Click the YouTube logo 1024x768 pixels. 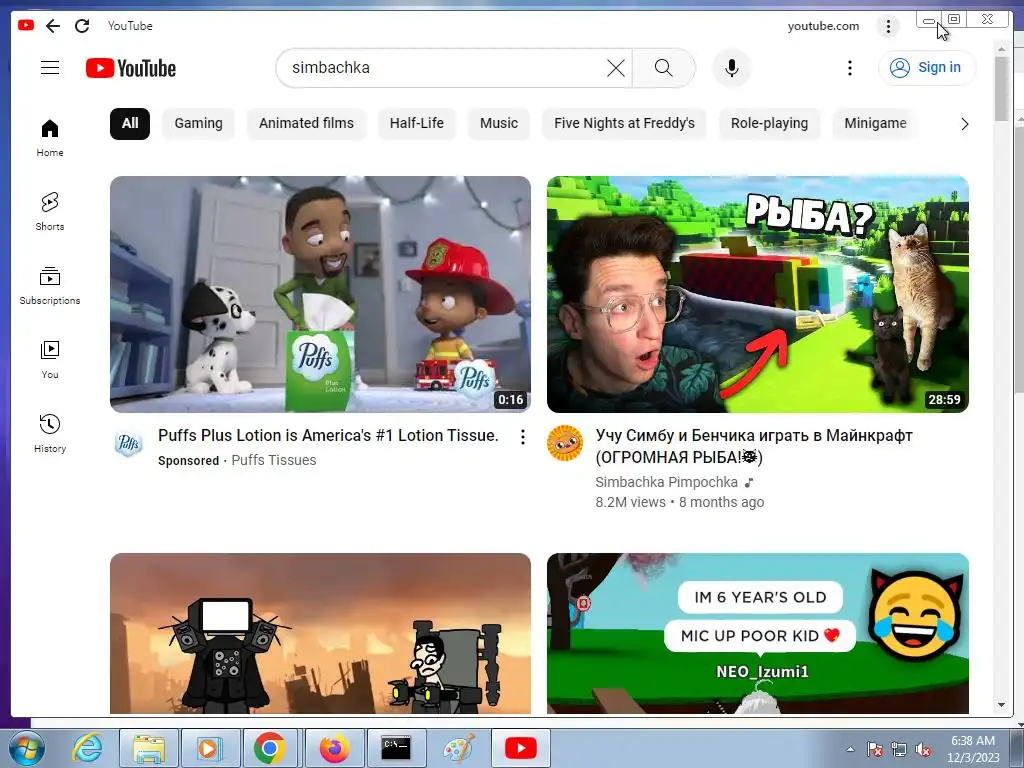[x=131, y=68]
